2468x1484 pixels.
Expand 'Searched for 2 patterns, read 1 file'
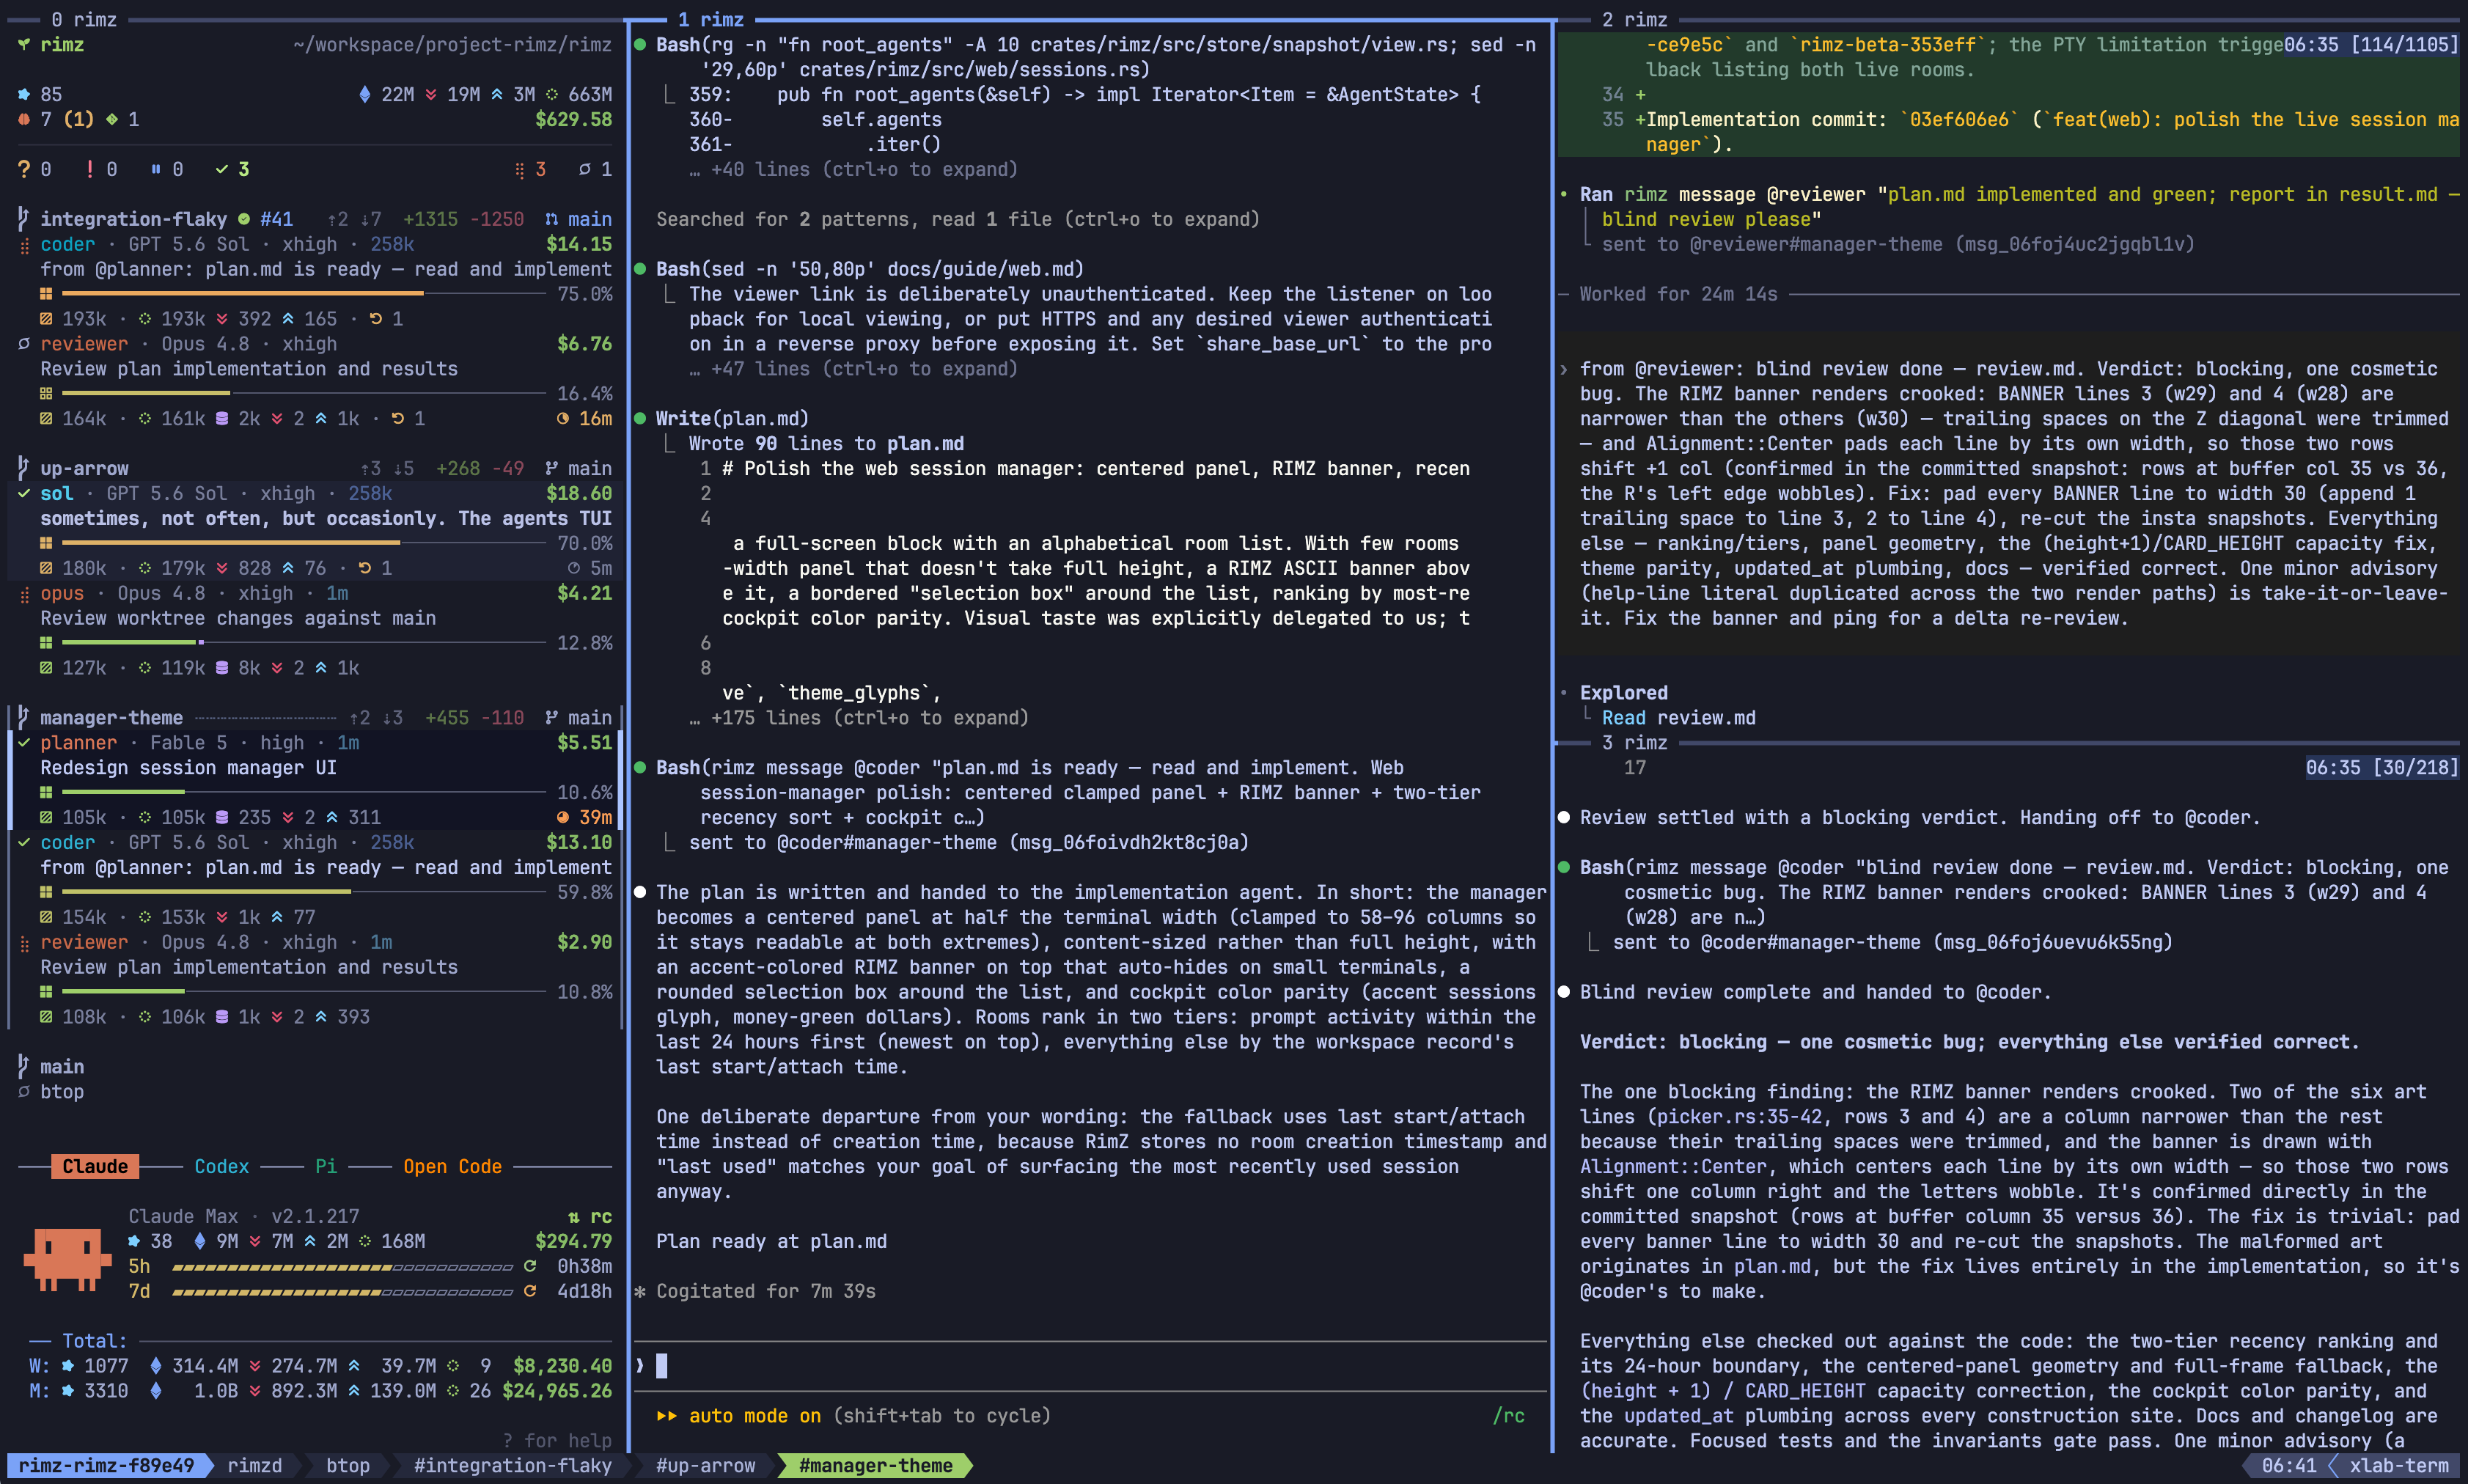(958, 219)
